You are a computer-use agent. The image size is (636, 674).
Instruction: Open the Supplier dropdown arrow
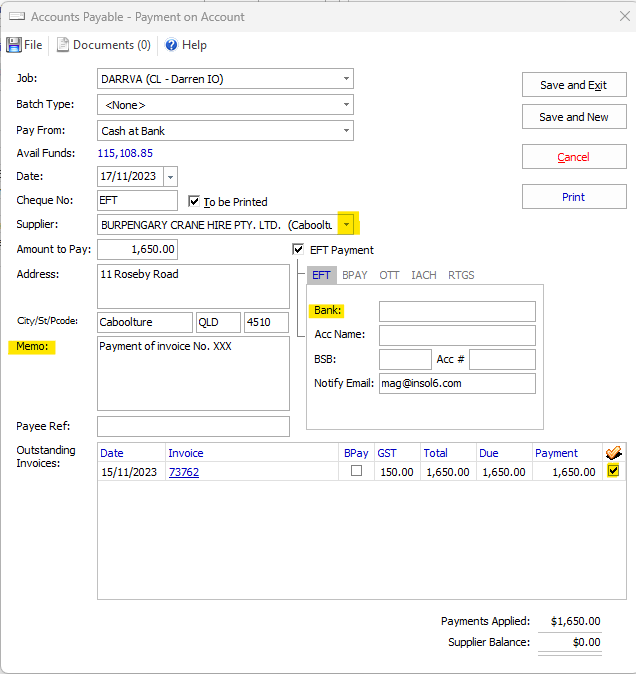pyautogui.click(x=346, y=225)
